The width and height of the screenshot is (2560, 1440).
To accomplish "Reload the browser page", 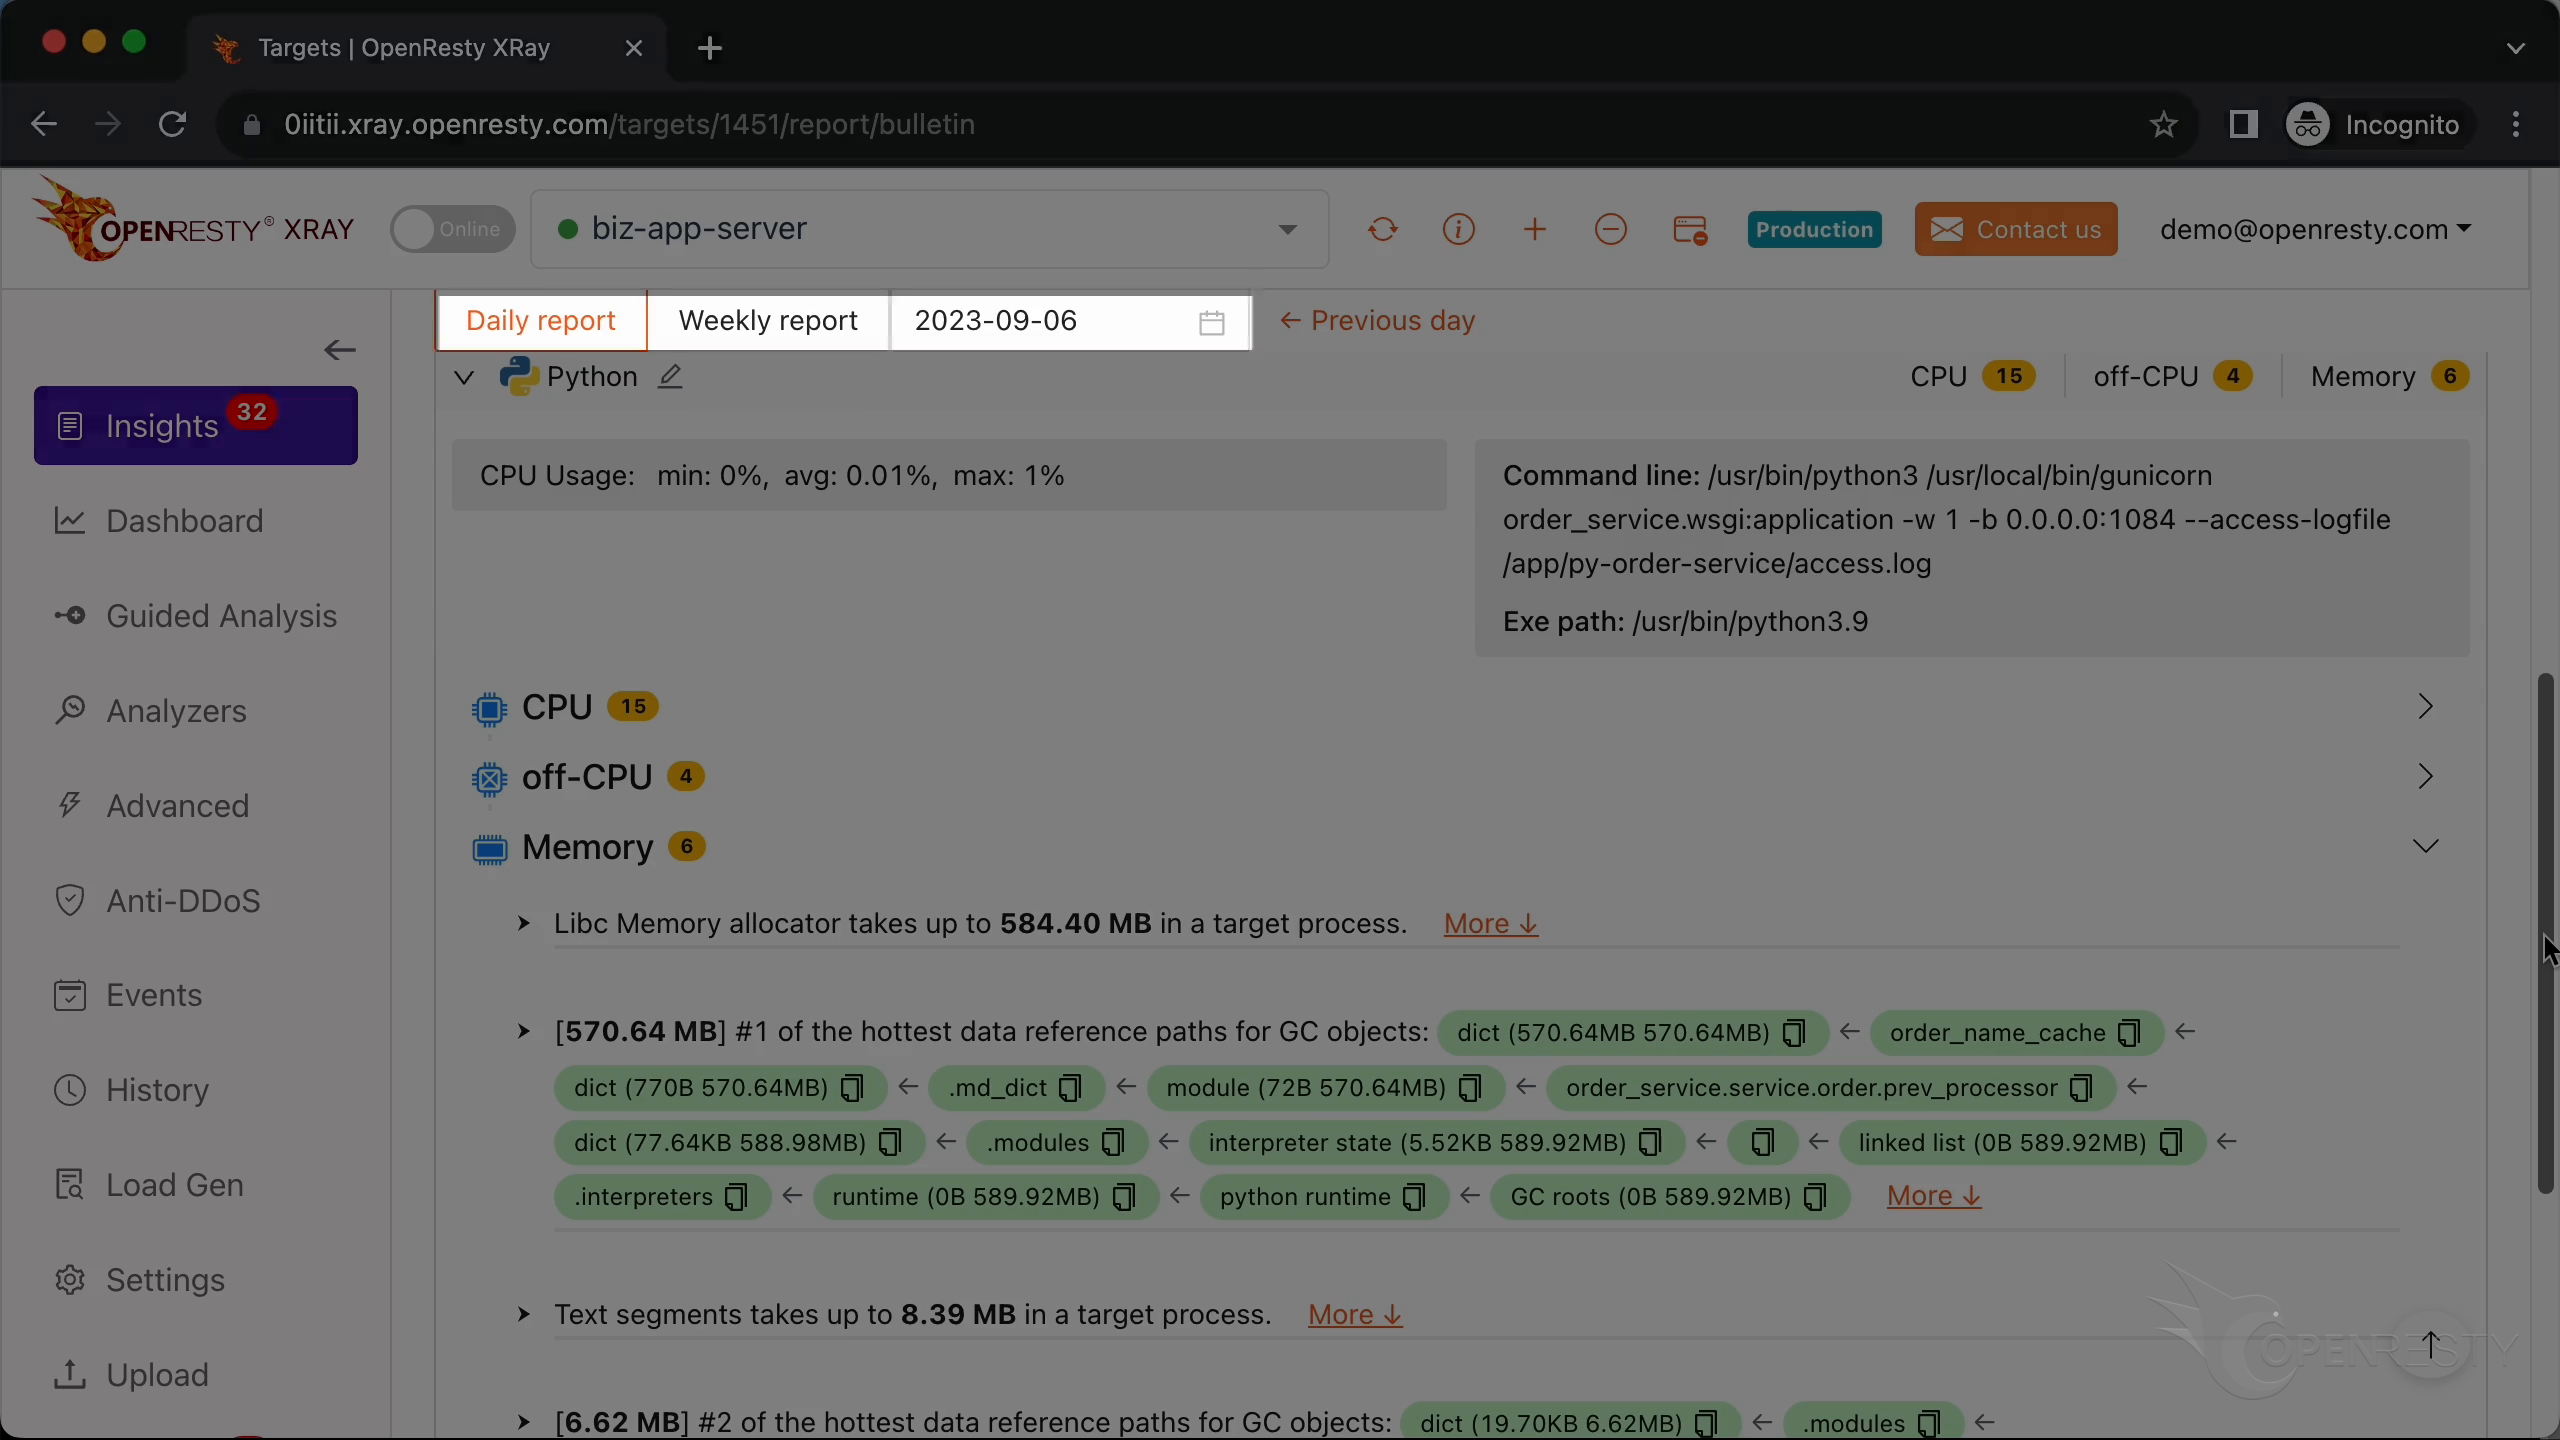I will pyautogui.click(x=172, y=124).
